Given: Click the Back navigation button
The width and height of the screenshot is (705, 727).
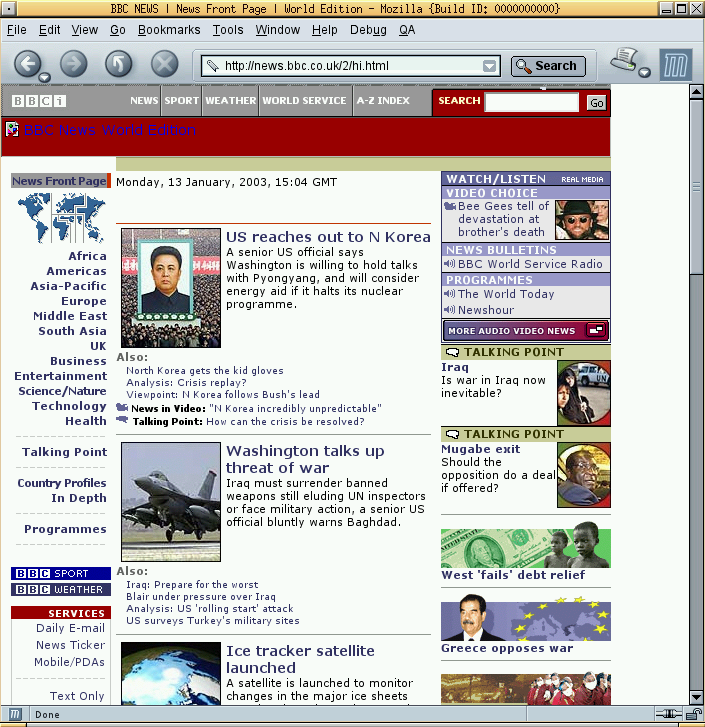Looking at the screenshot, I should 27,65.
